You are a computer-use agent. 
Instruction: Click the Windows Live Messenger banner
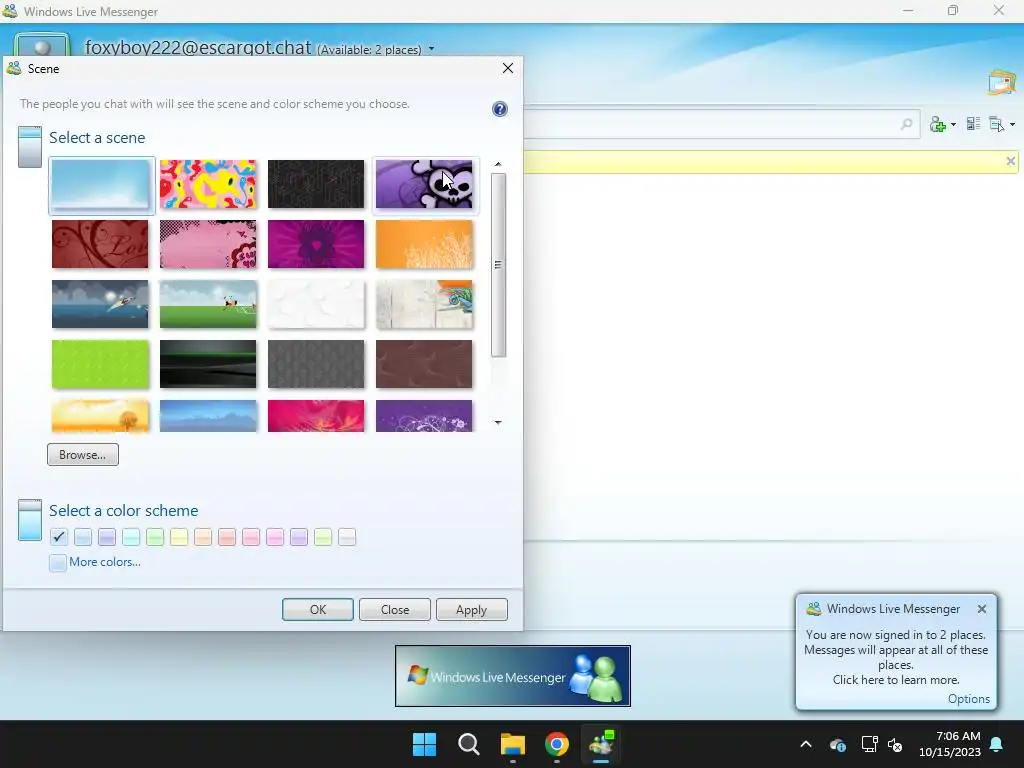pyautogui.click(x=513, y=676)
